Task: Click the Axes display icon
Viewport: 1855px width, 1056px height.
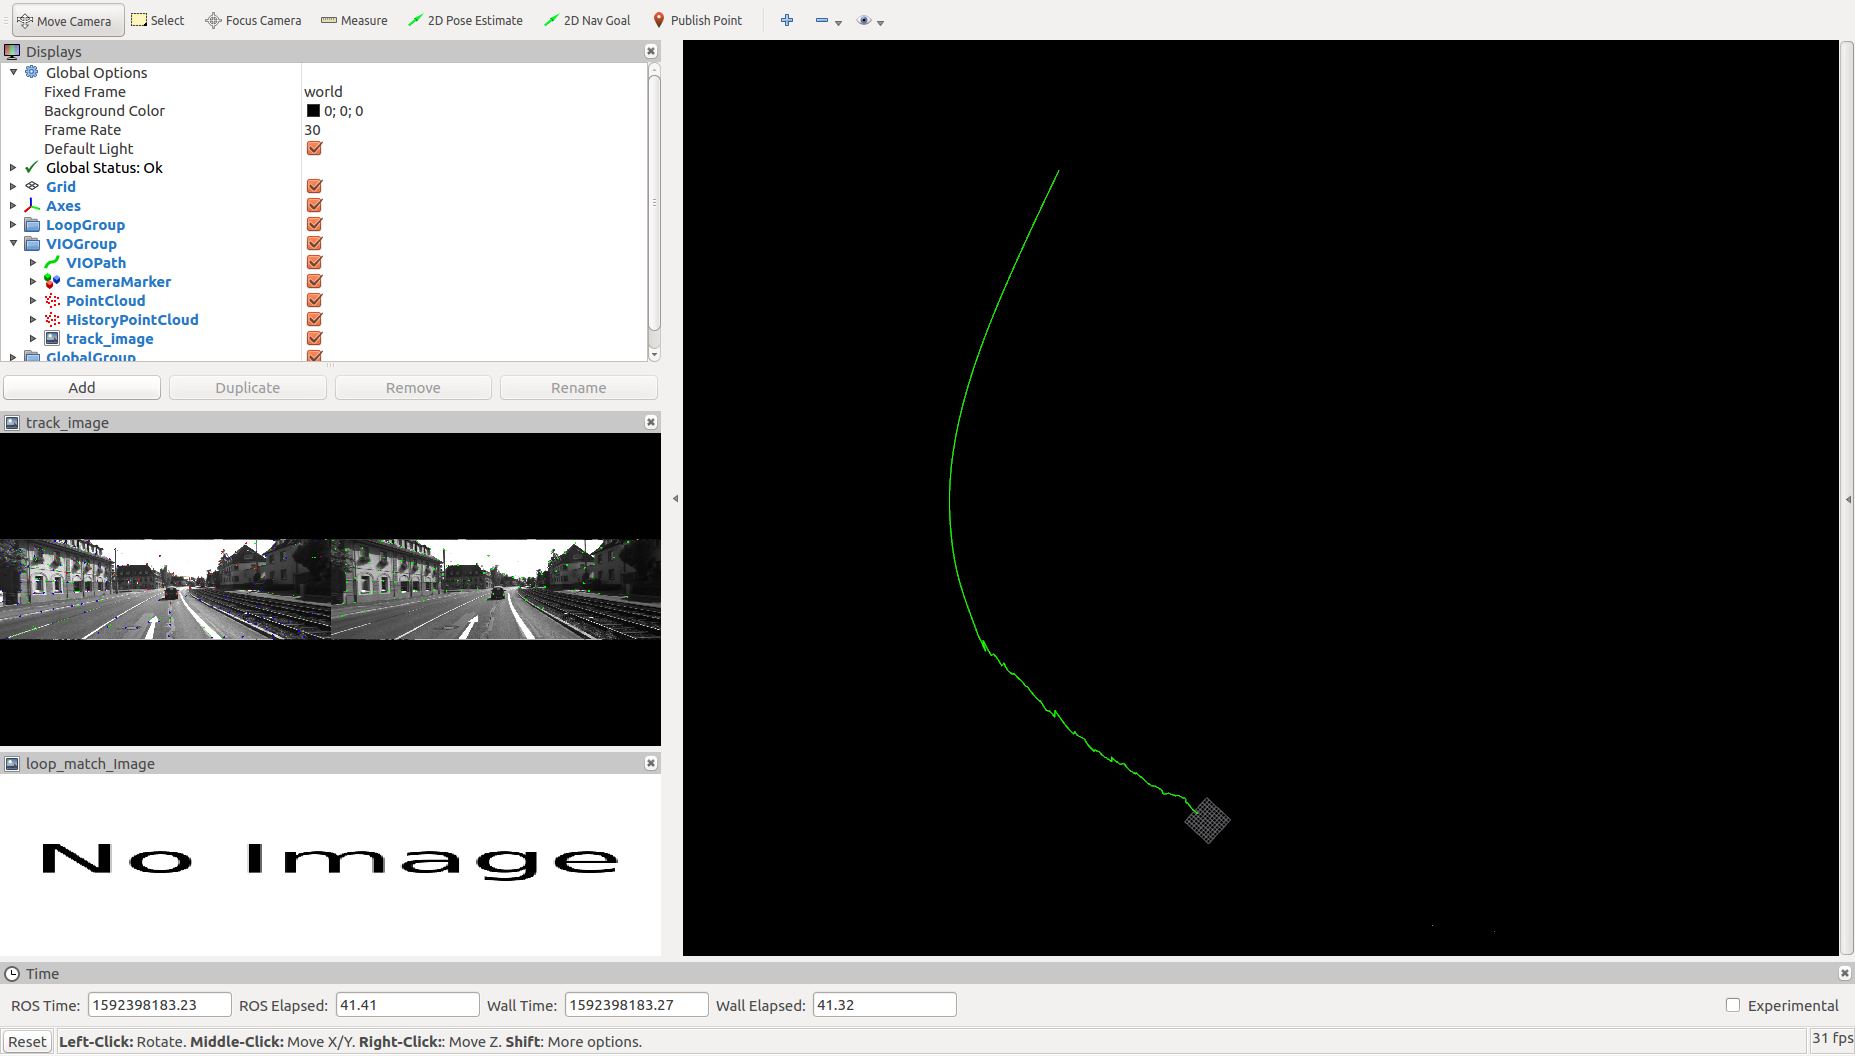Action: click(32, 206)
